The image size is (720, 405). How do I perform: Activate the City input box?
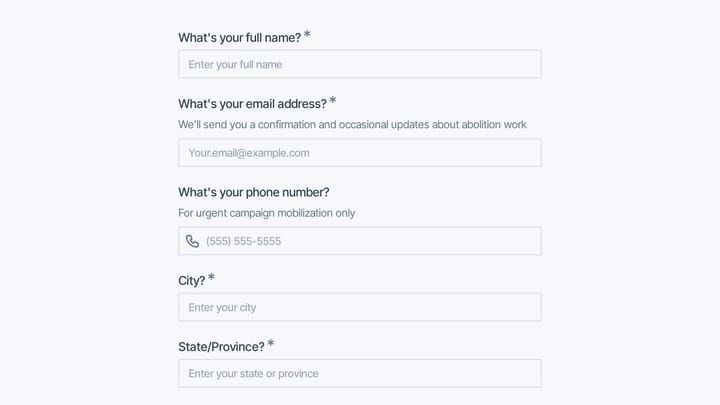[360, 307]
